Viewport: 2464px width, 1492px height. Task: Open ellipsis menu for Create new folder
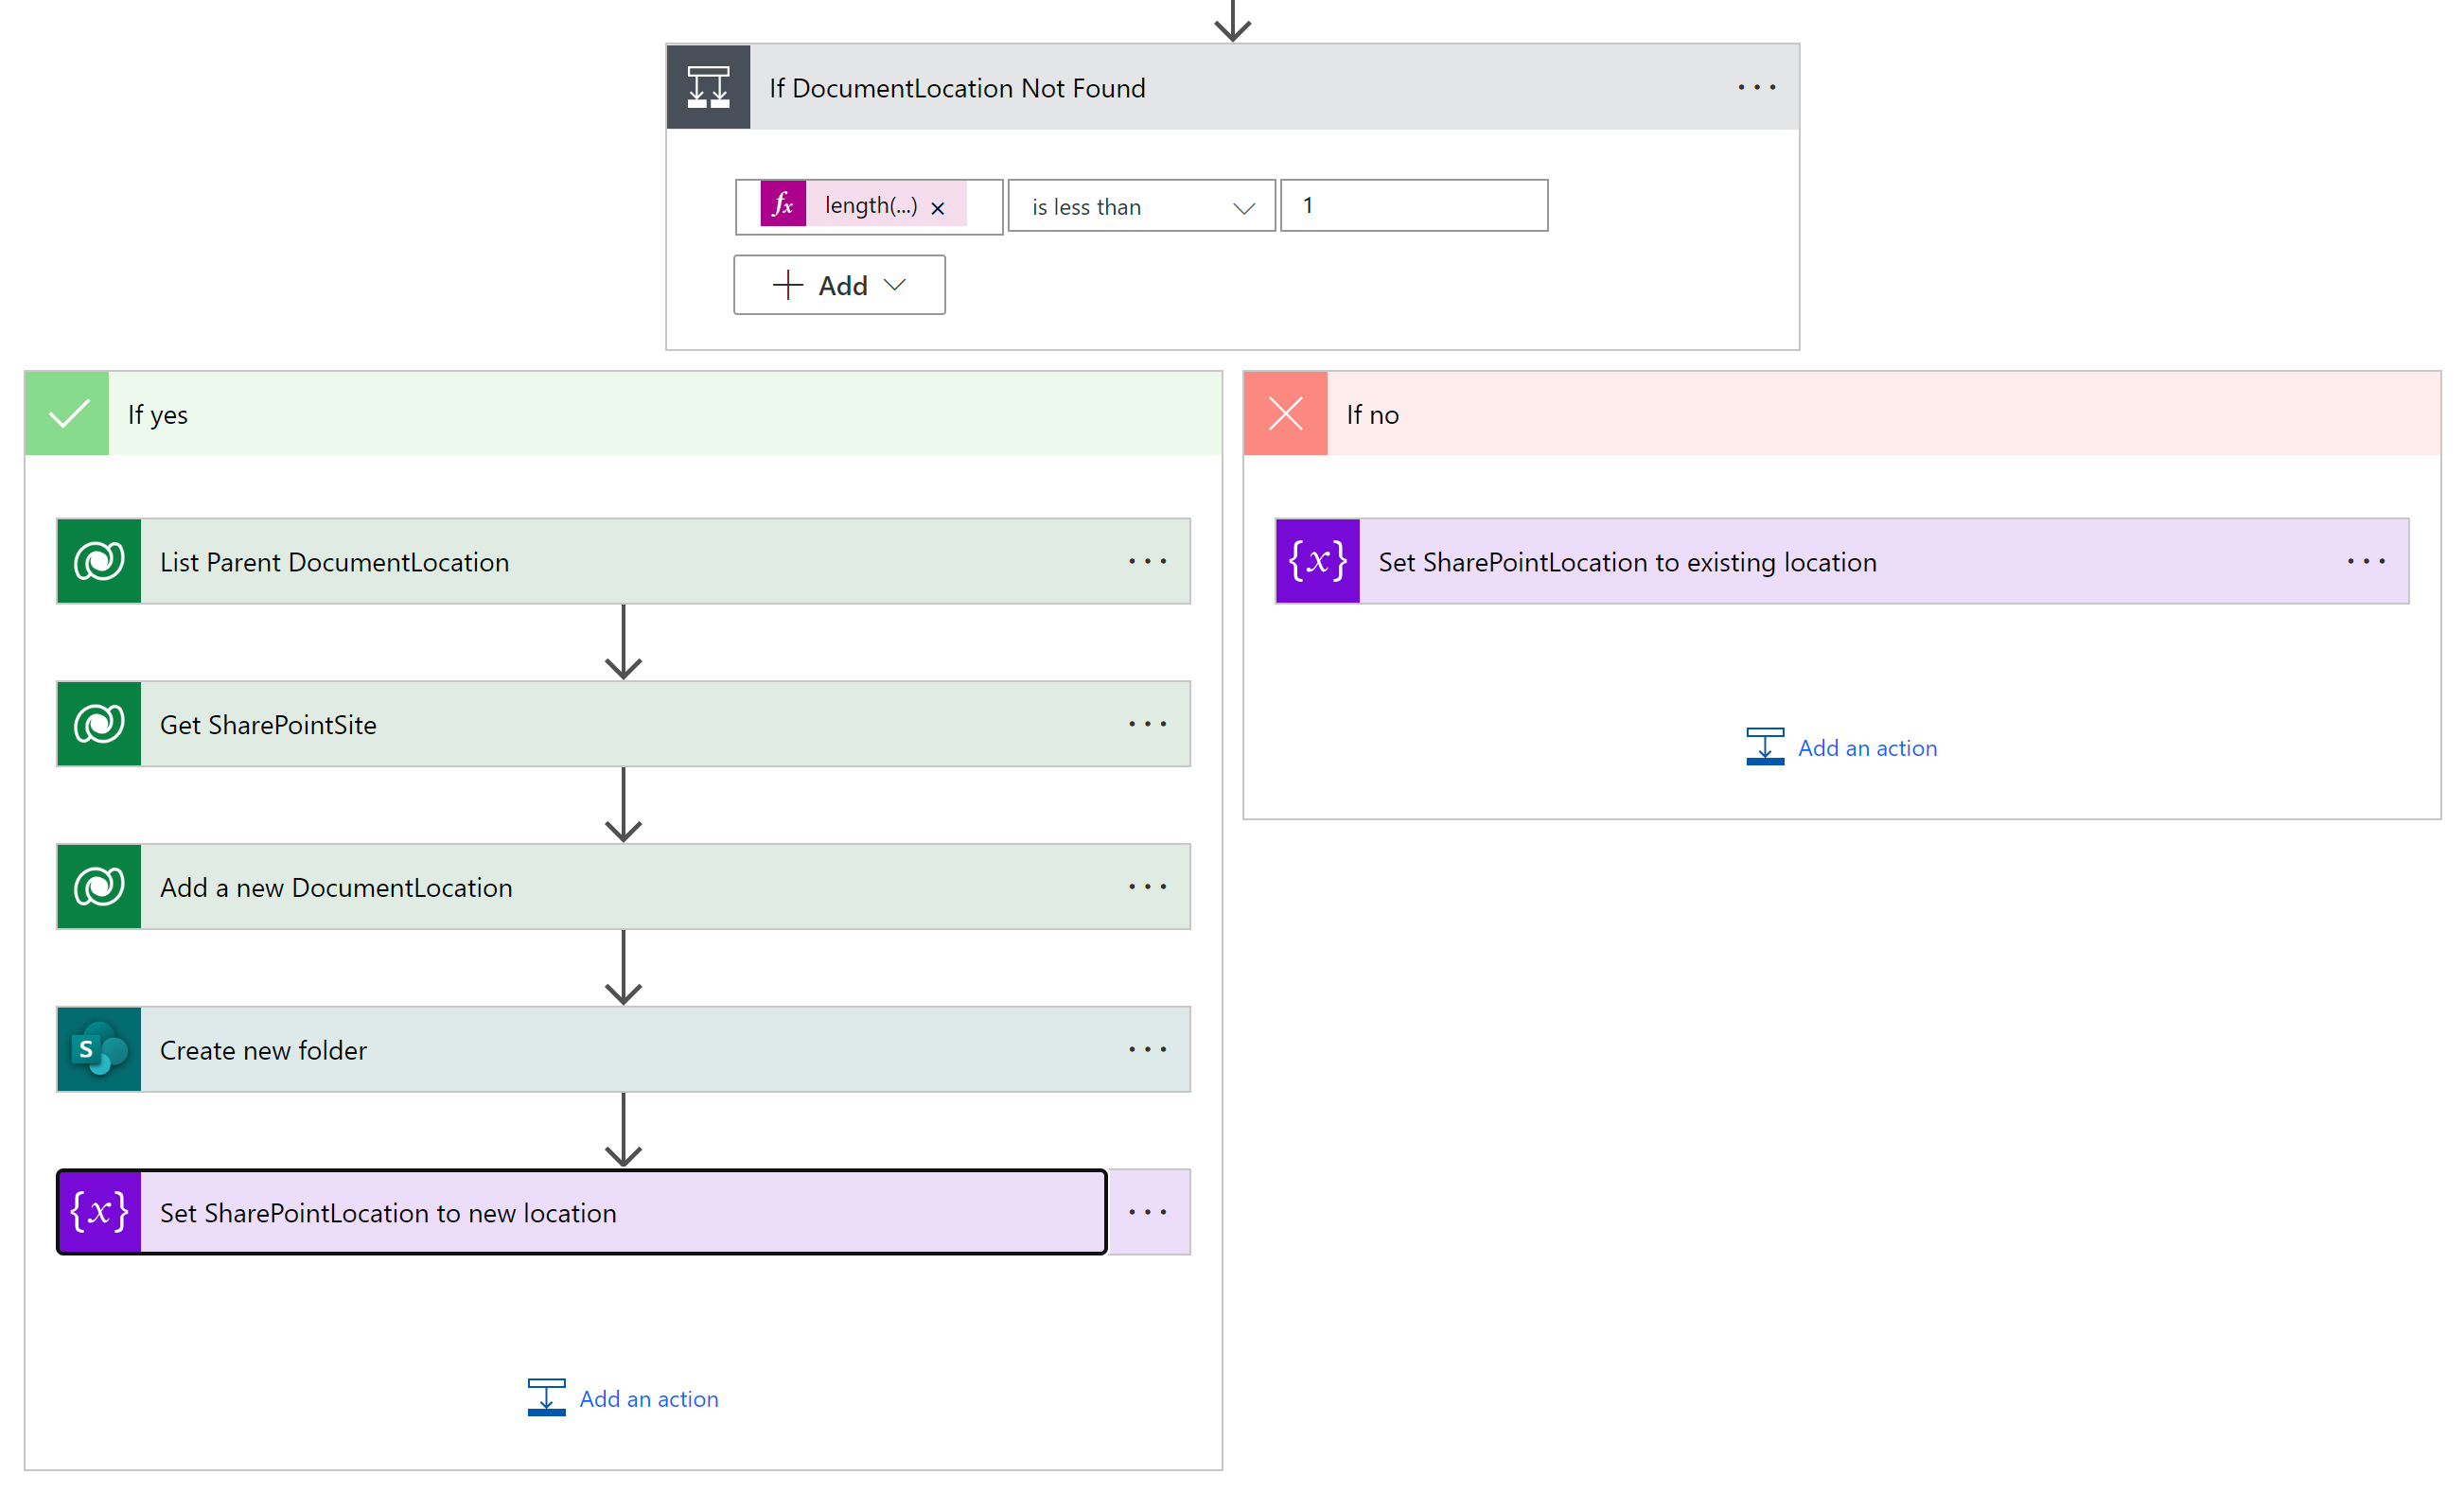pyautogui.click(x=1147, y=1049)
